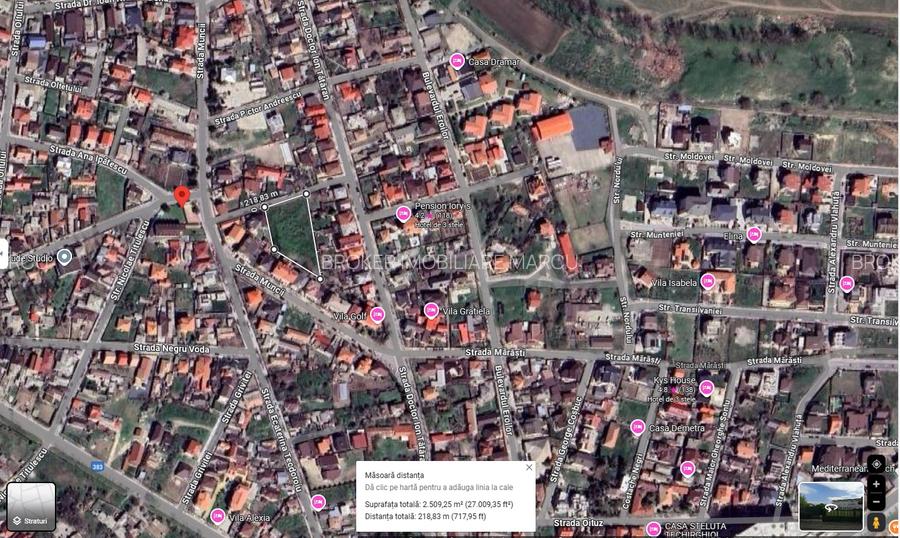This screenshot has width=900, height=538.
Task: Open the Kys House hotel marker
Action: coord(706,387)
